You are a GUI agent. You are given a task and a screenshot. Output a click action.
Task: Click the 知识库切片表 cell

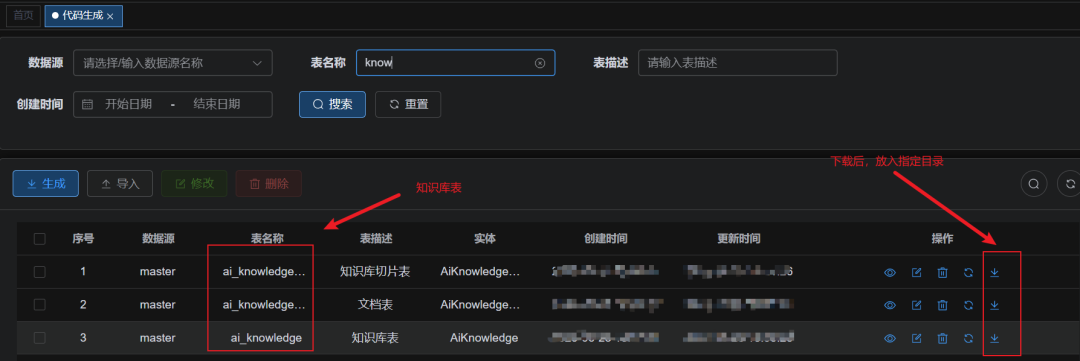click(x=375, y=272)
